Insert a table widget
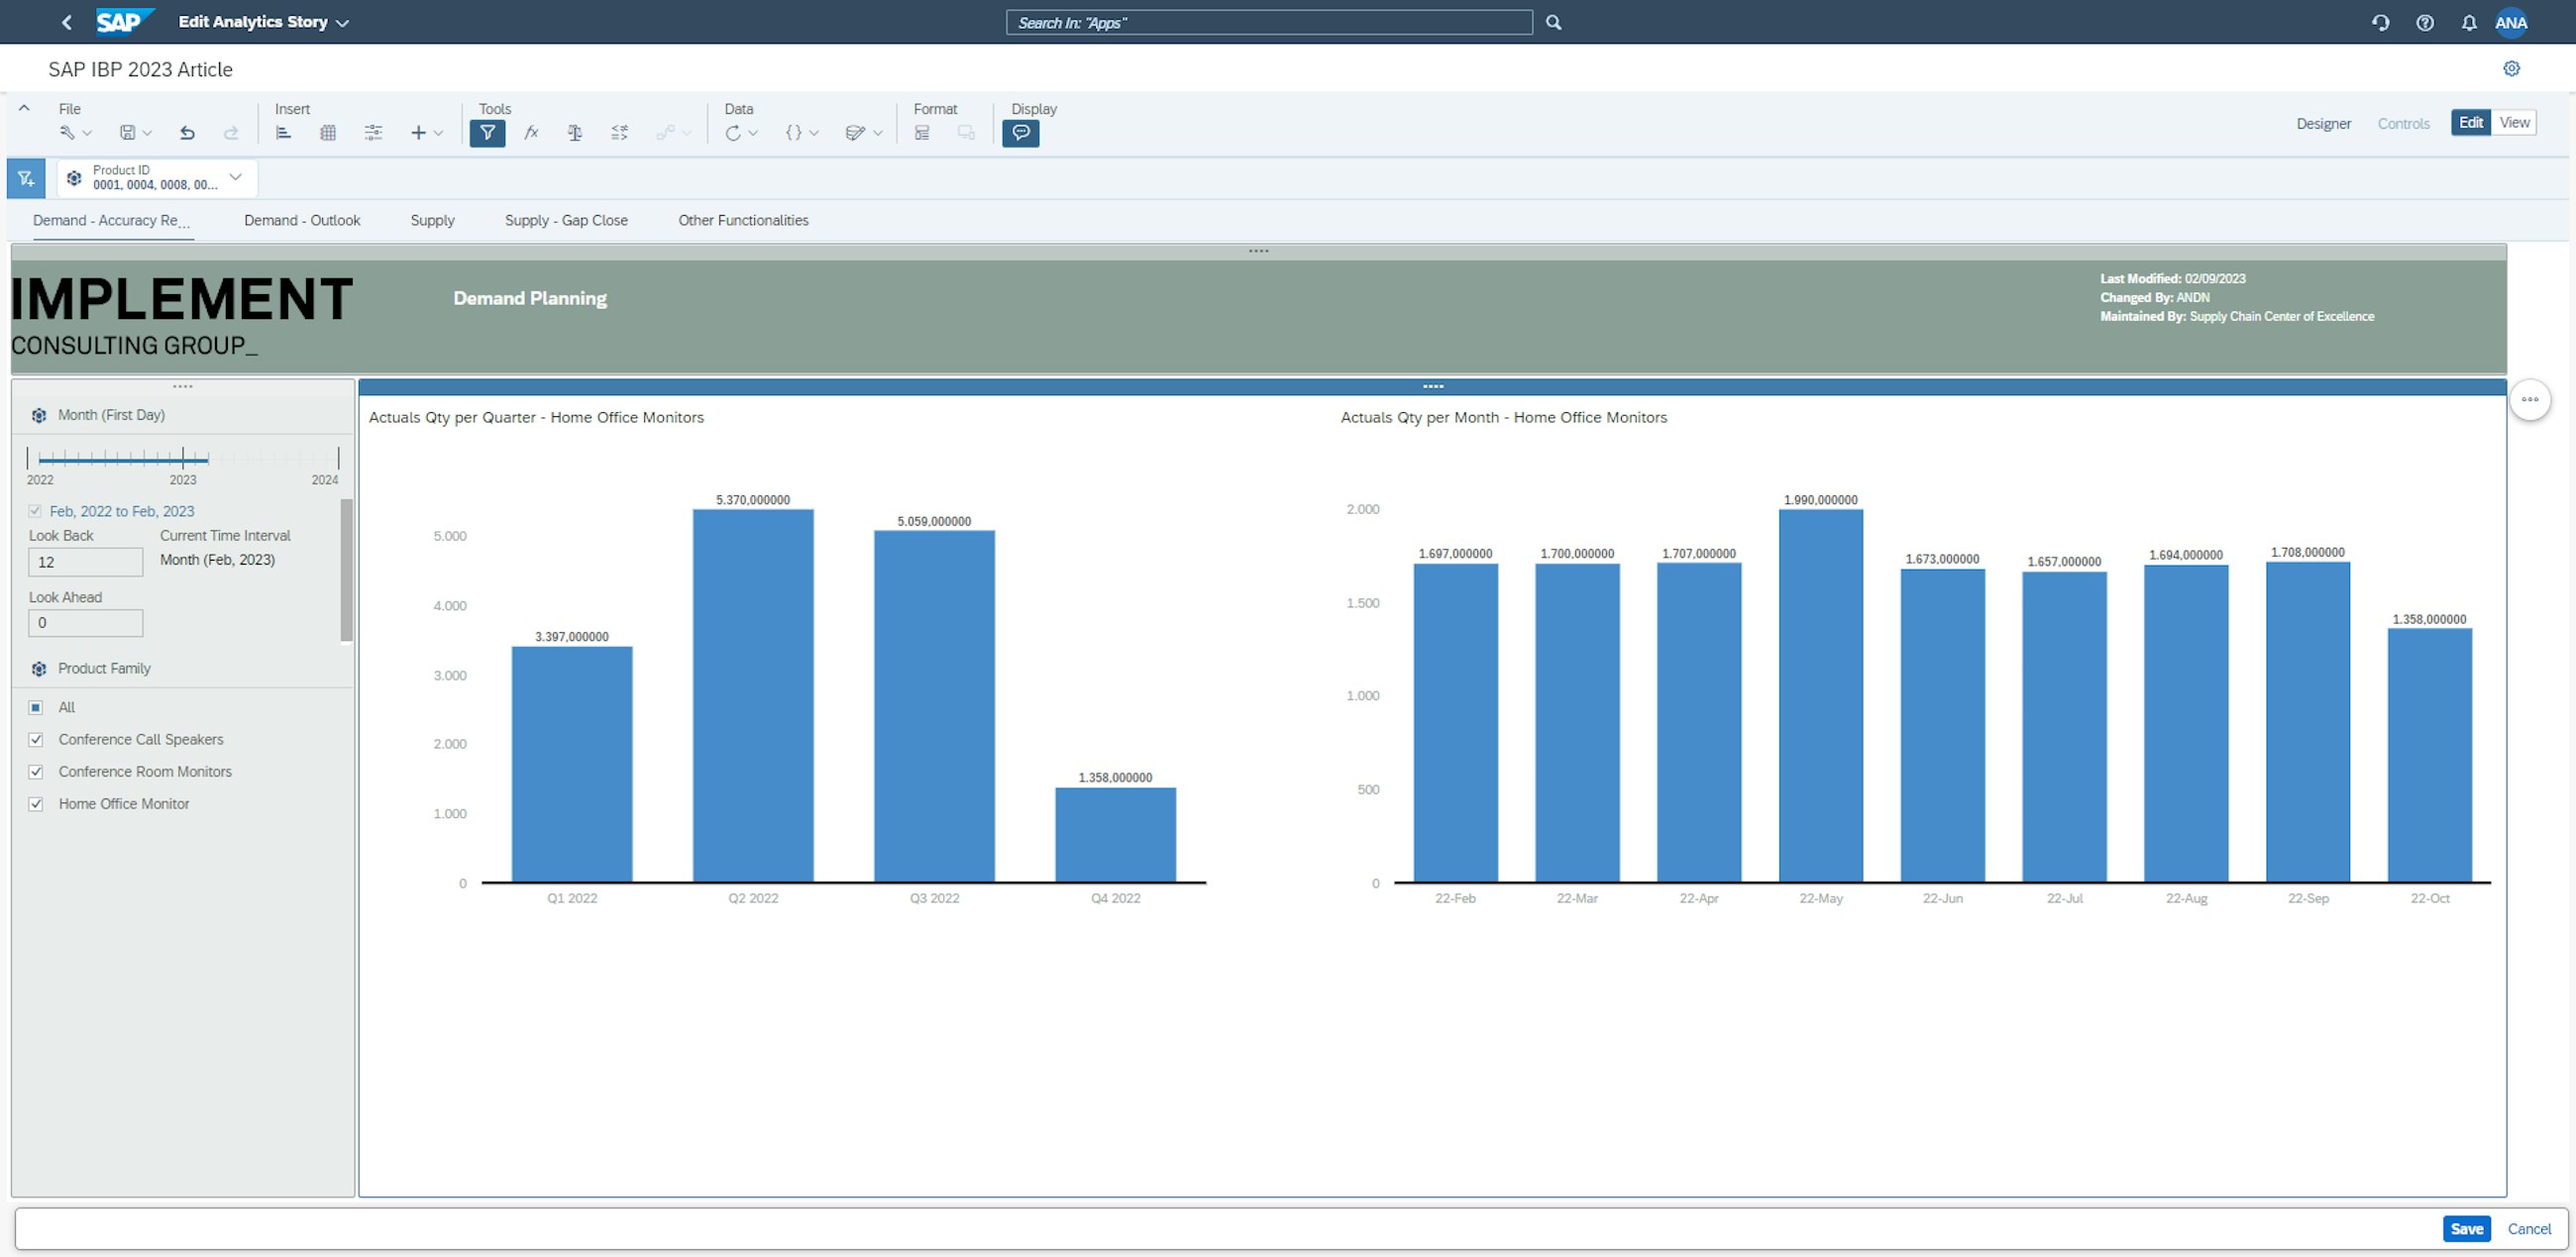Viewport: 2576px width, 1257px height. pos(328,133)
